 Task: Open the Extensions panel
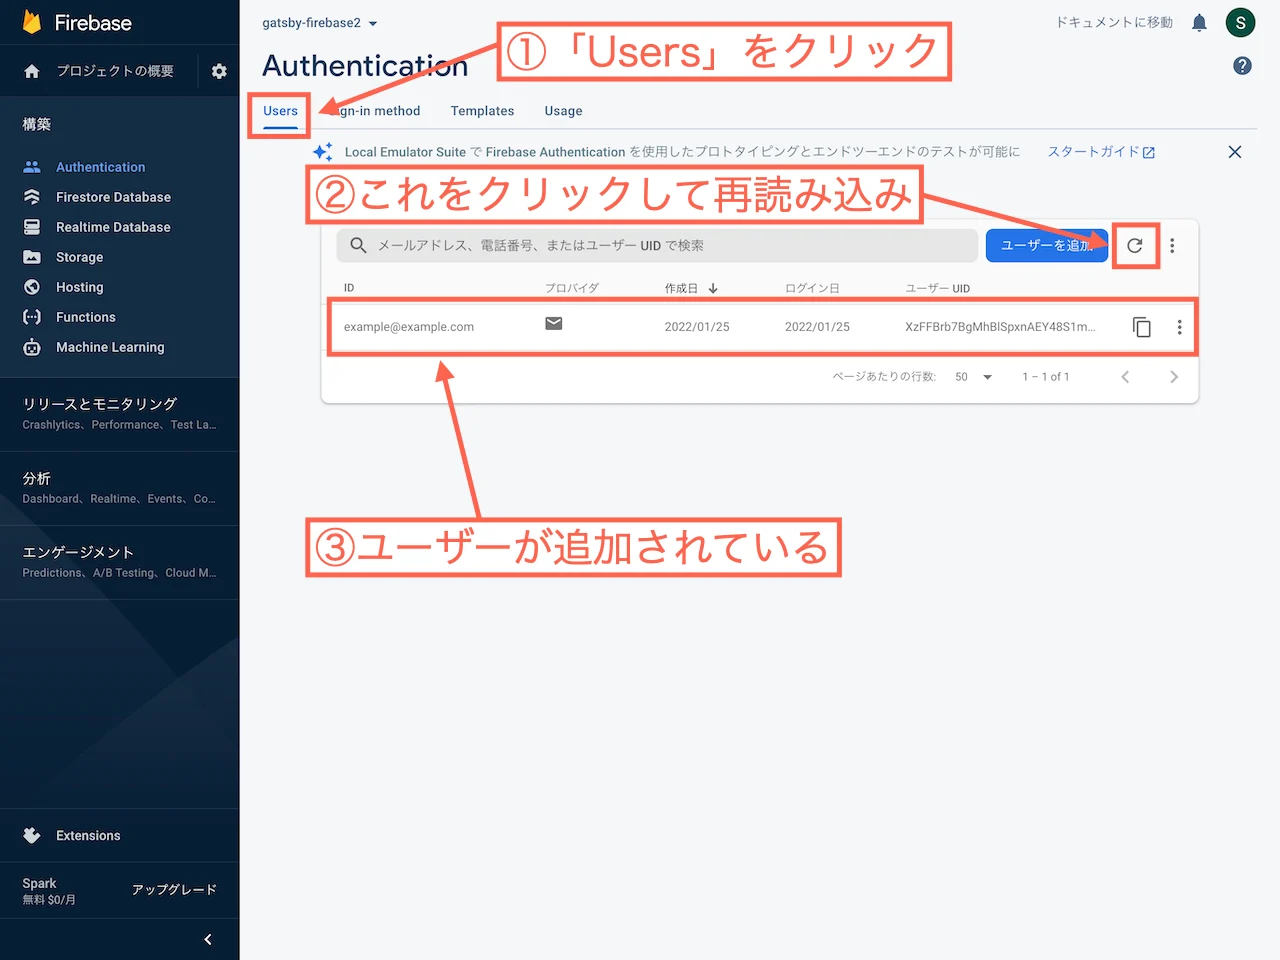[88, 835]
